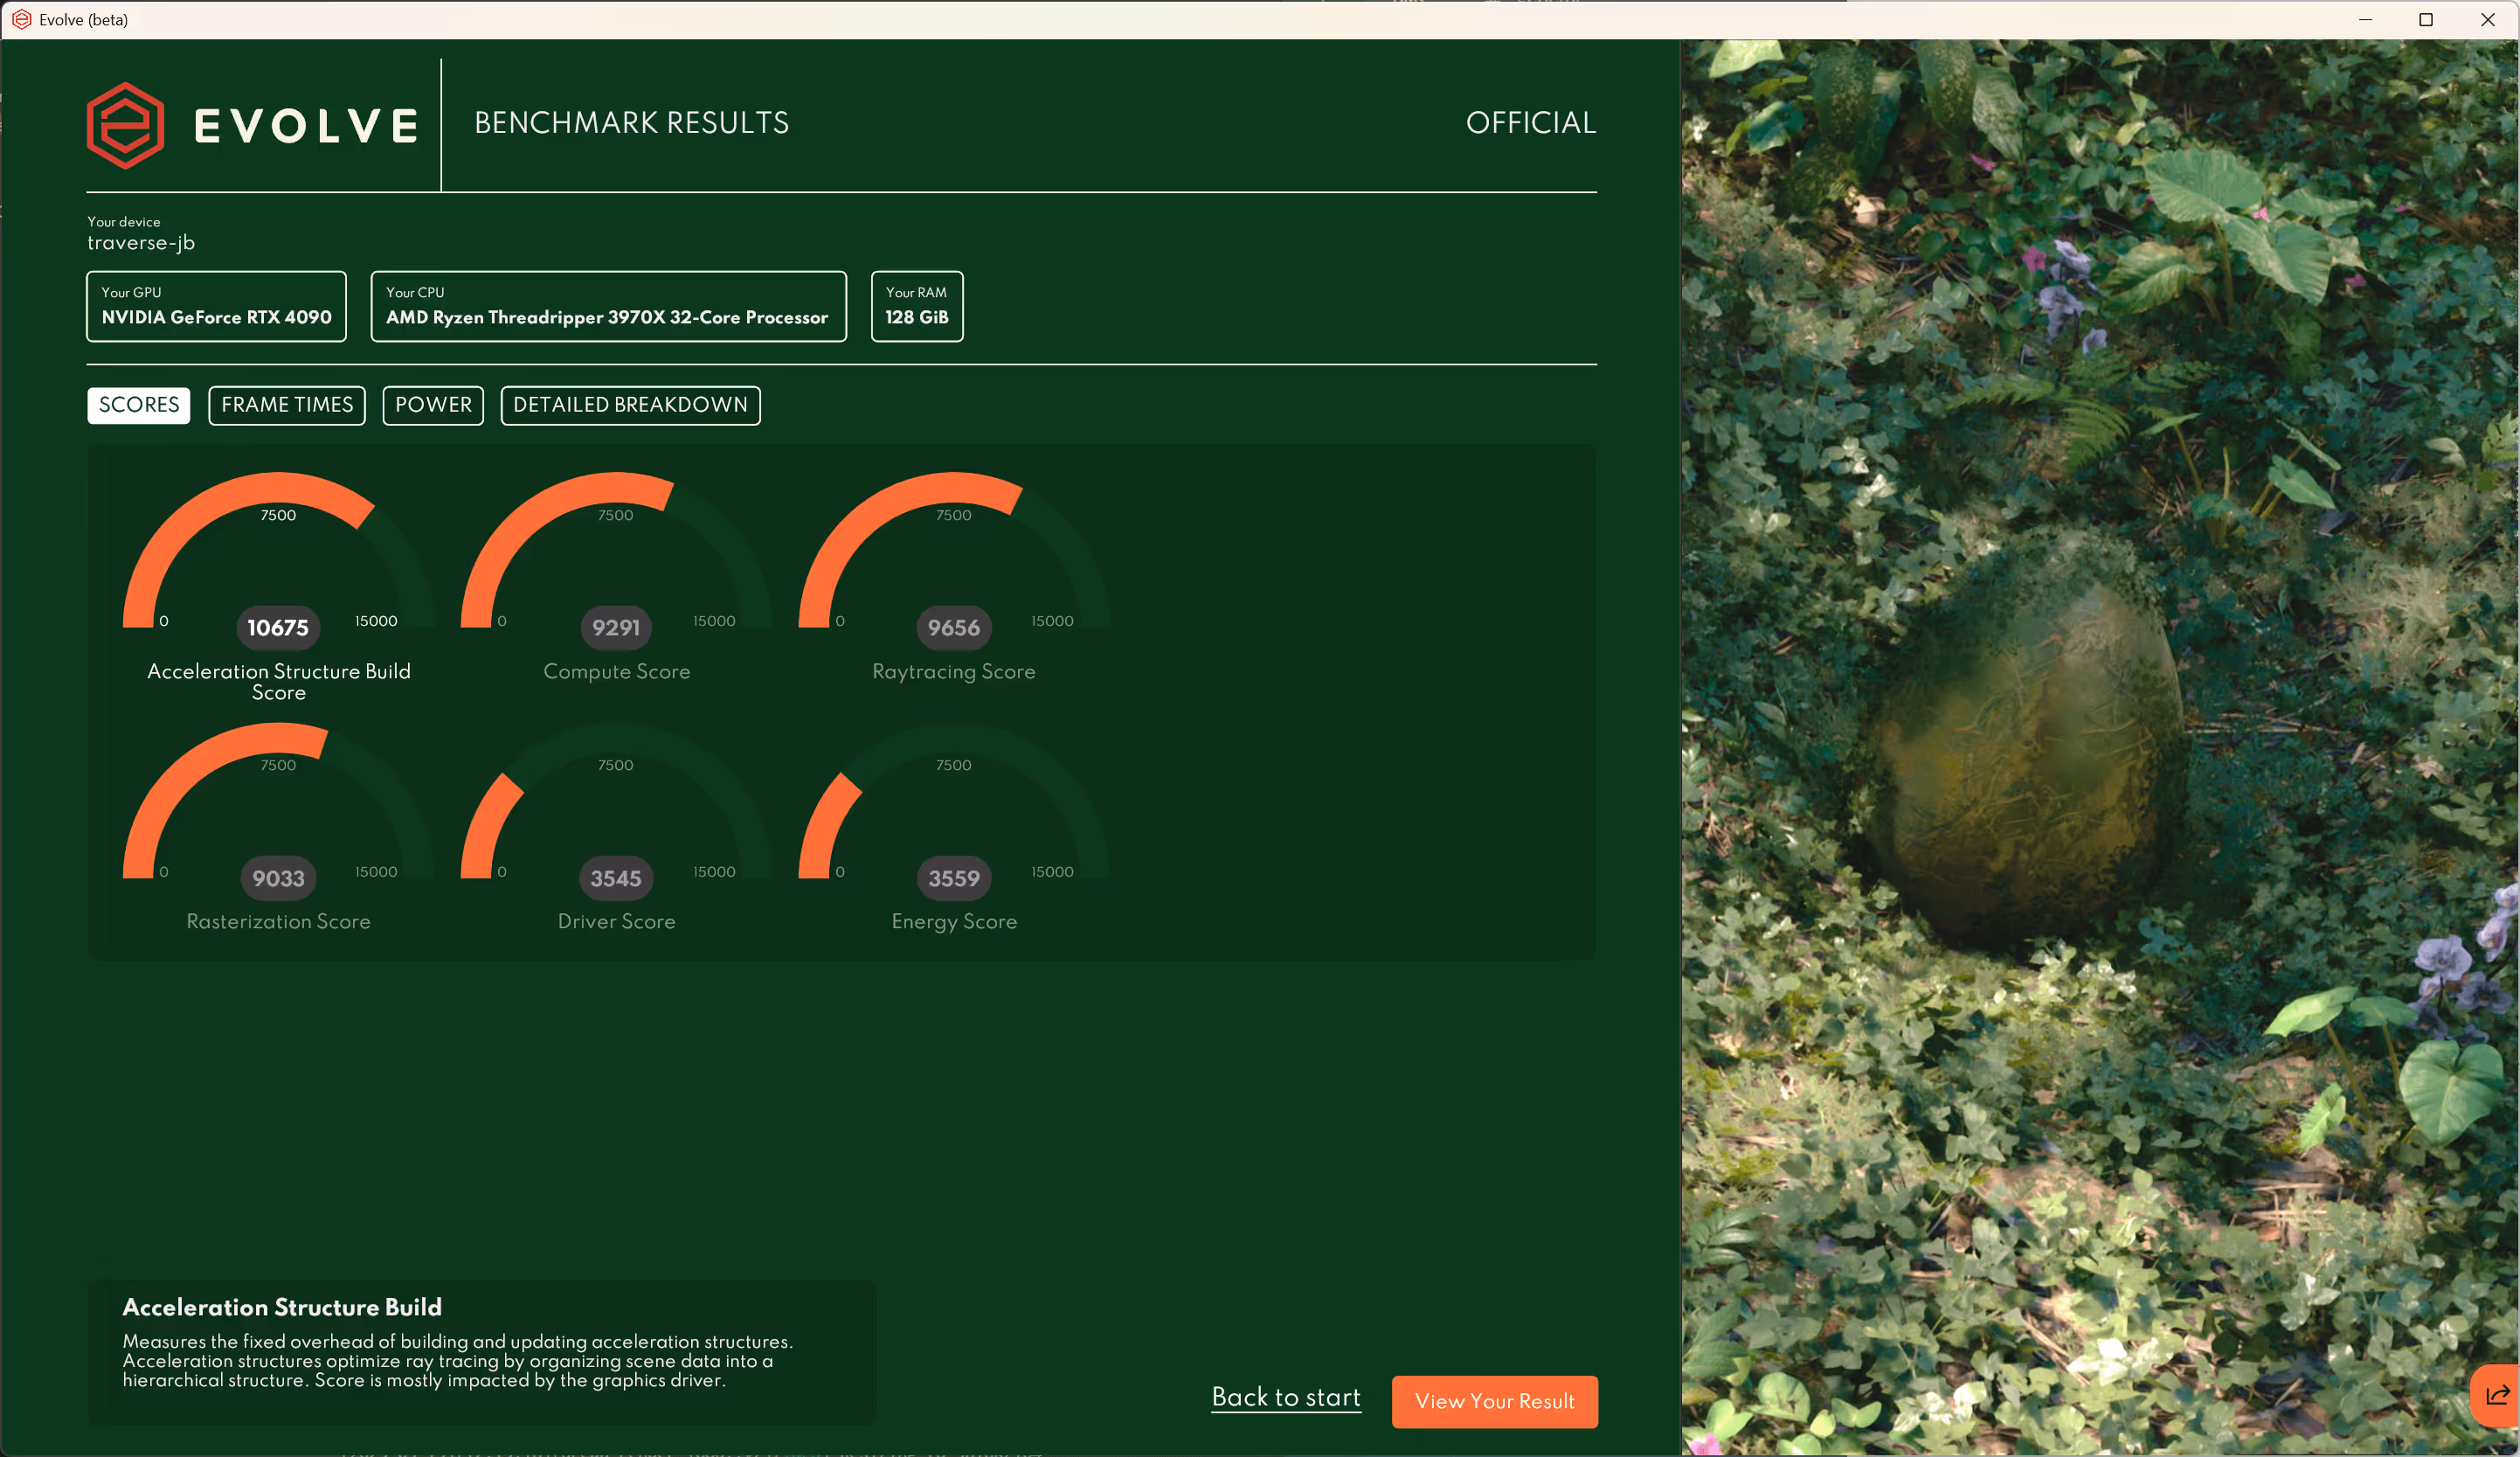Image resolution: width=2520 pixels, height=1457 pixels.
Task: Click the score value 9656
Action: point(954,628)
